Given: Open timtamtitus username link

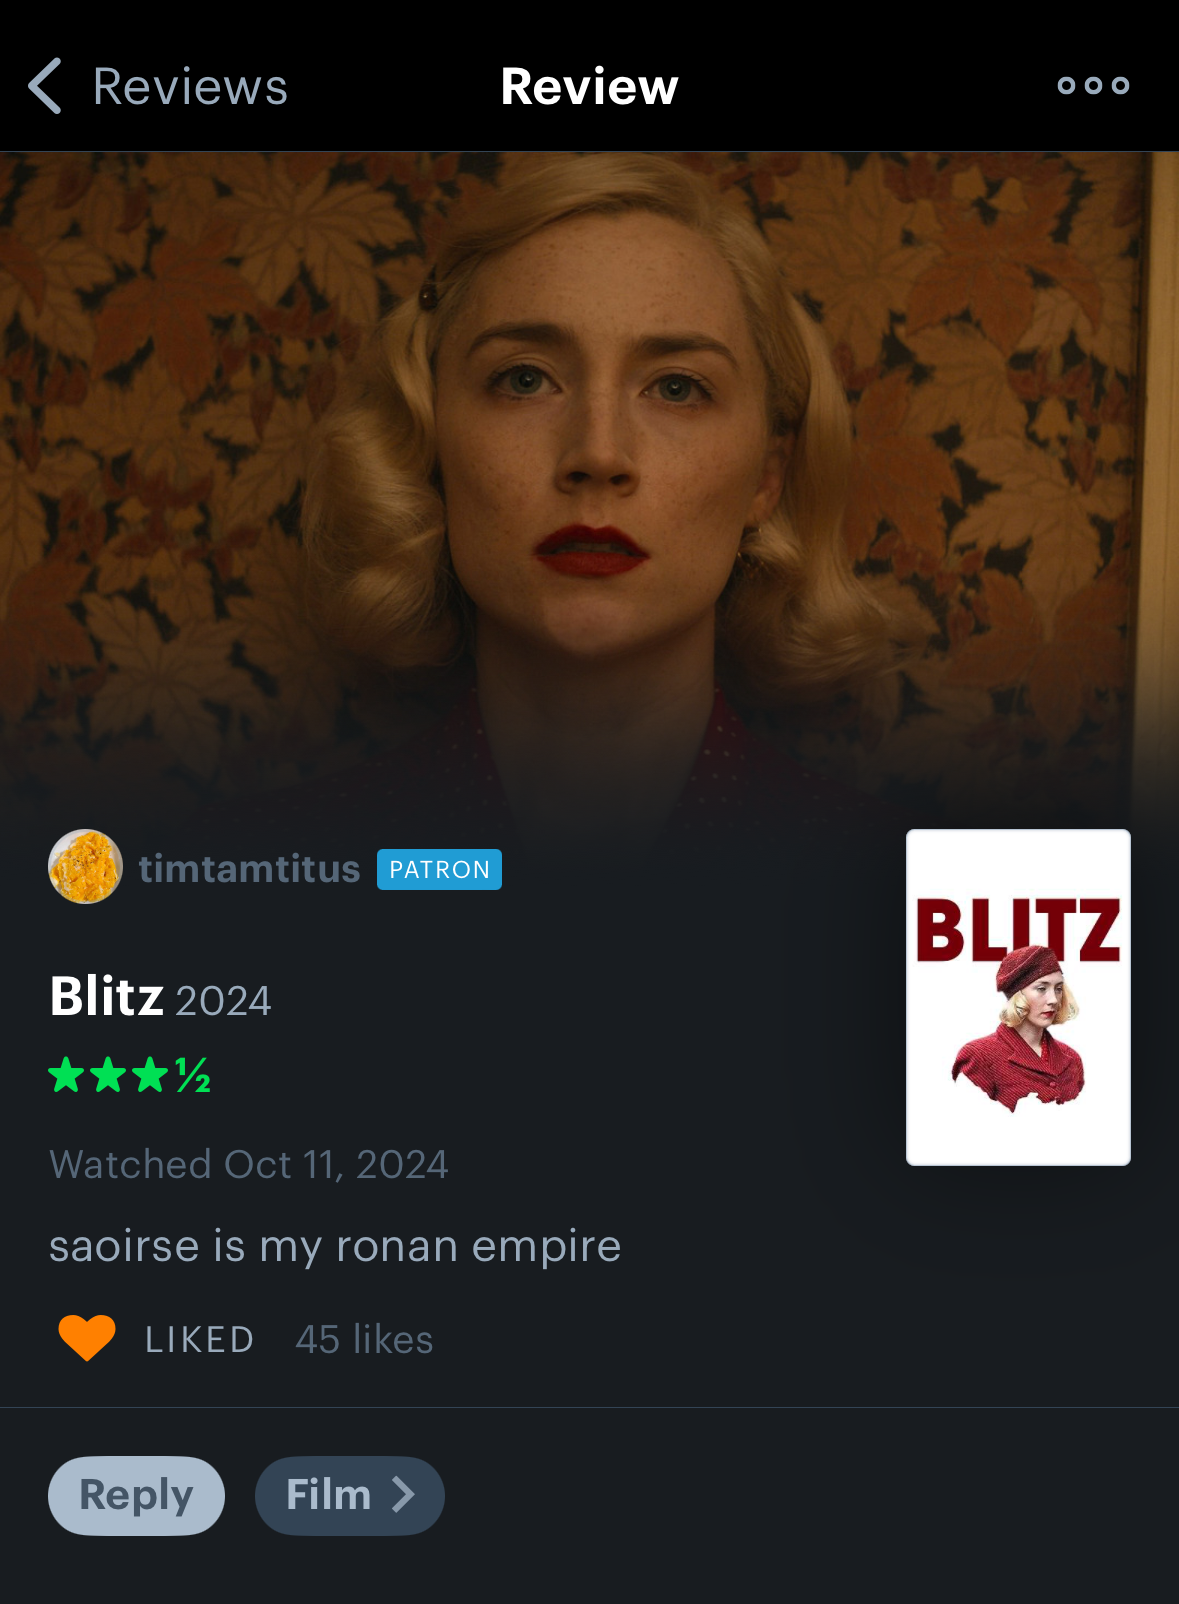Looking at the screenshot, I should tap(249, 869).
